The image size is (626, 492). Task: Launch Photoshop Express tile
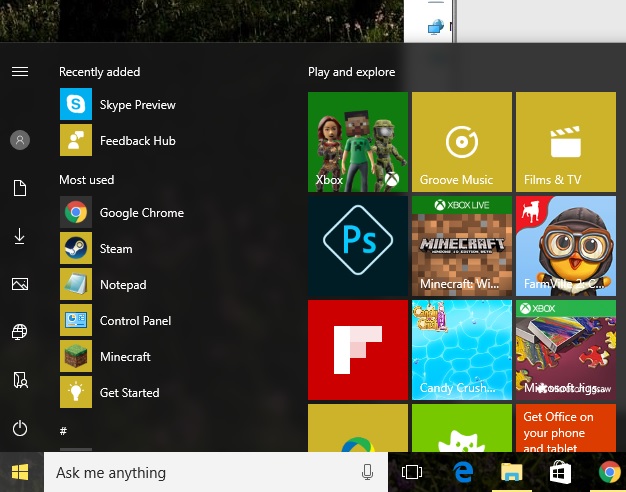[x=358, y=246]
